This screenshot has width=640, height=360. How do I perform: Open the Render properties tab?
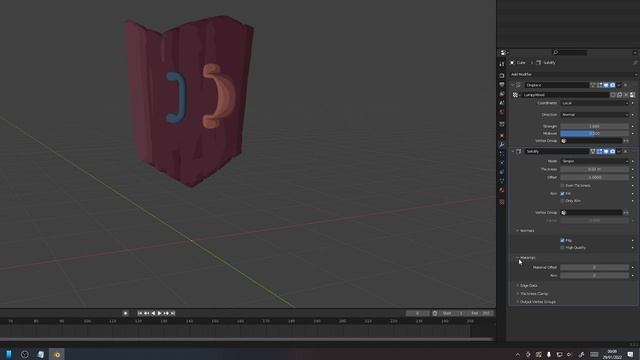(x=502, y=76)
